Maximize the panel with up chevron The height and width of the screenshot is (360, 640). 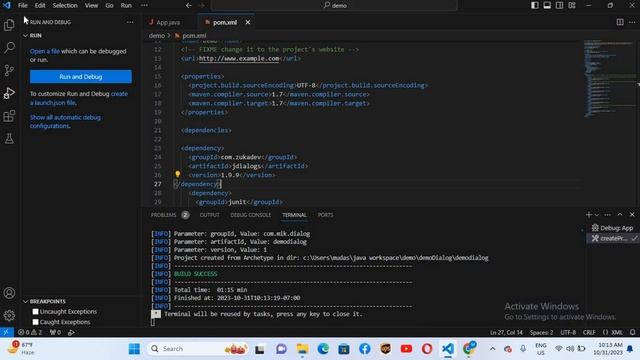620,215
